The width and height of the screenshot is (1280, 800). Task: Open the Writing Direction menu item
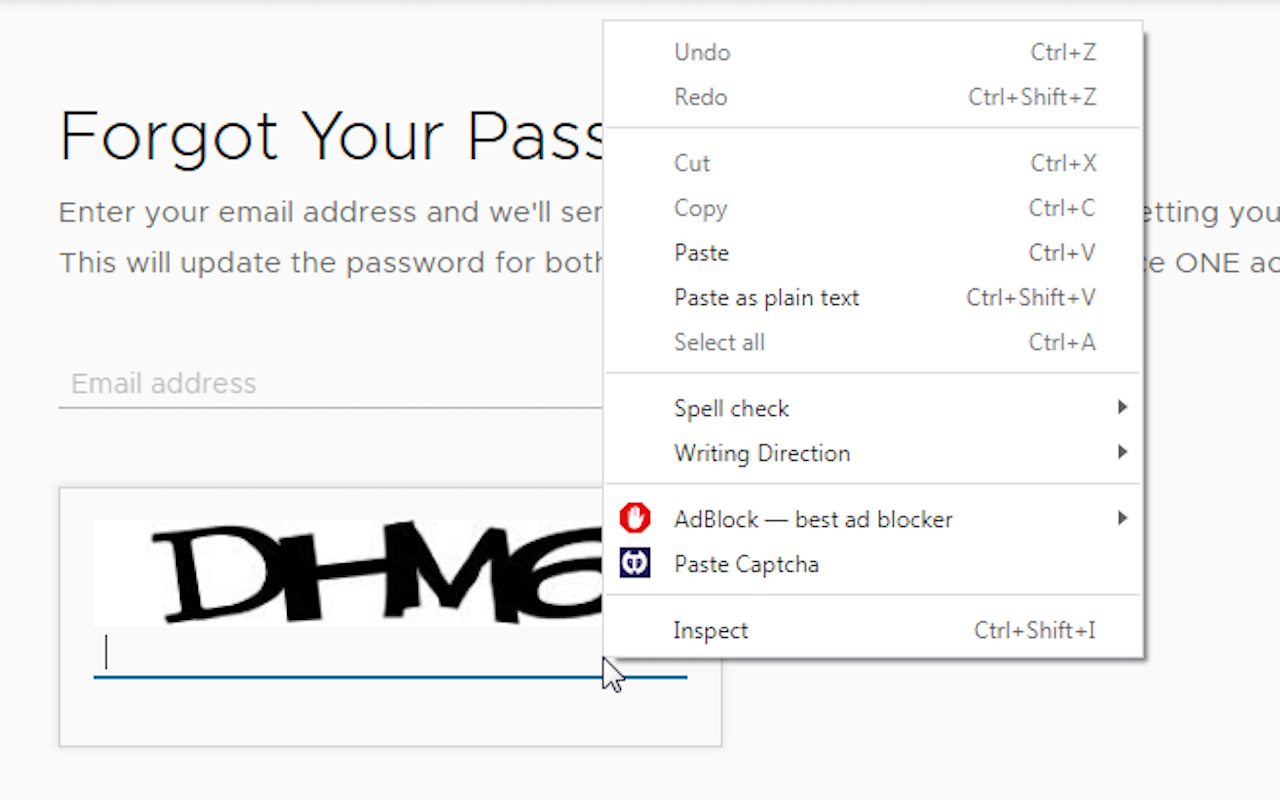tap(873, 453)
